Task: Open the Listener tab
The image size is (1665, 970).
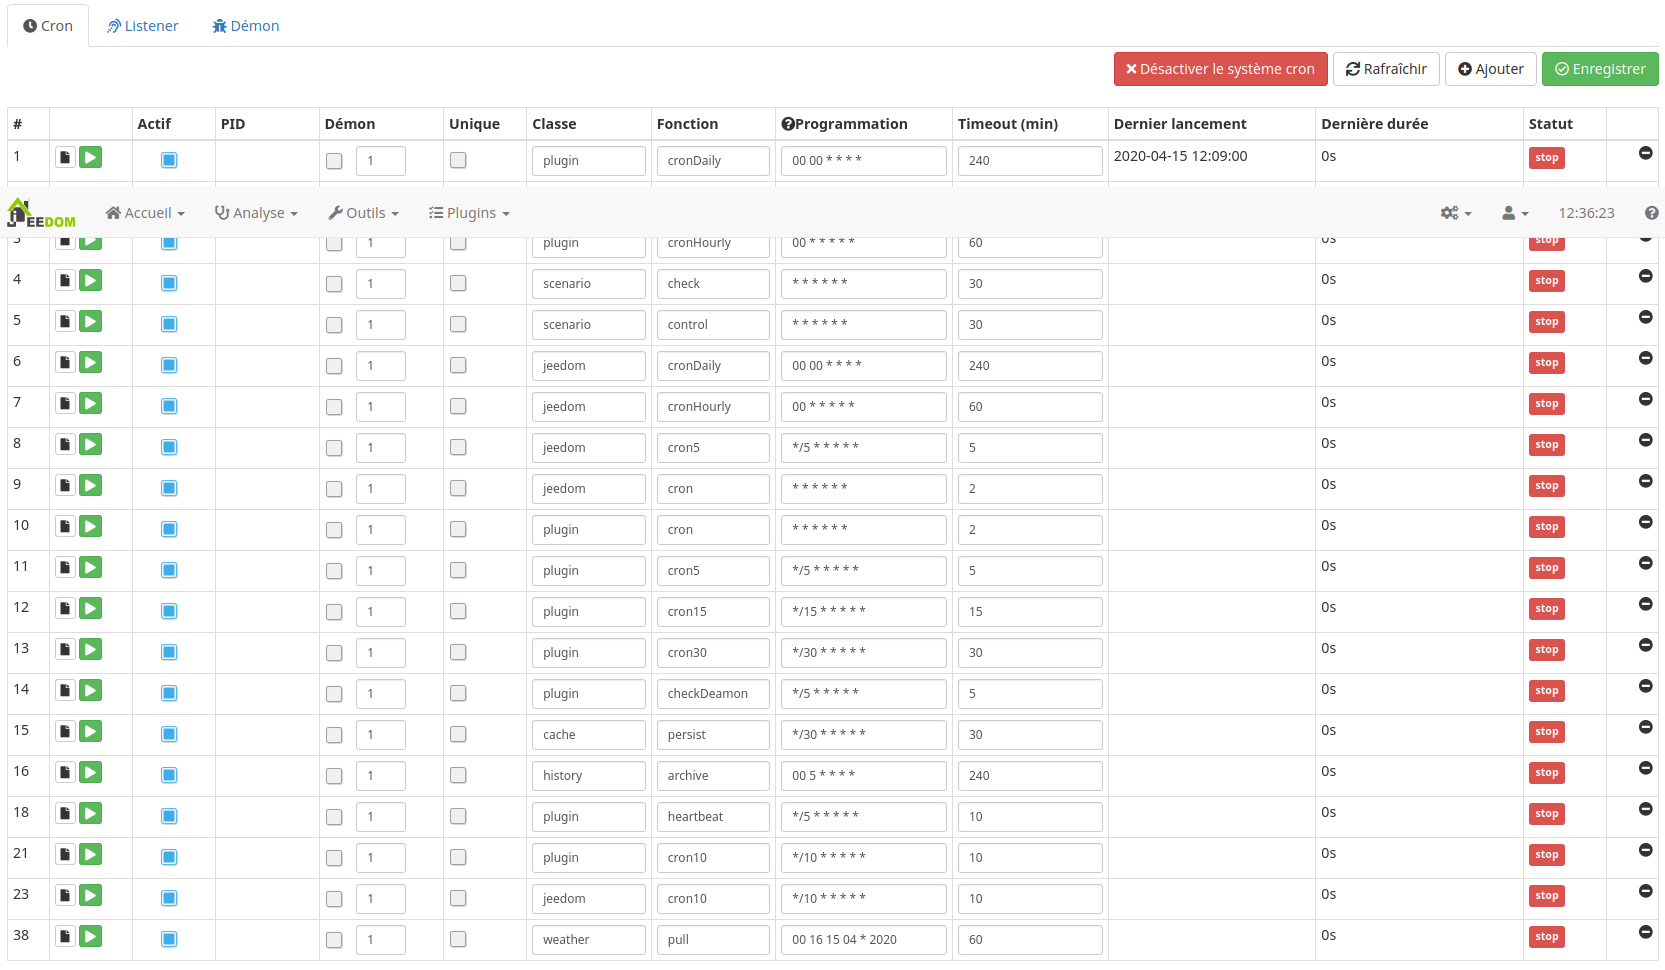Action: [x=142, y=26]
